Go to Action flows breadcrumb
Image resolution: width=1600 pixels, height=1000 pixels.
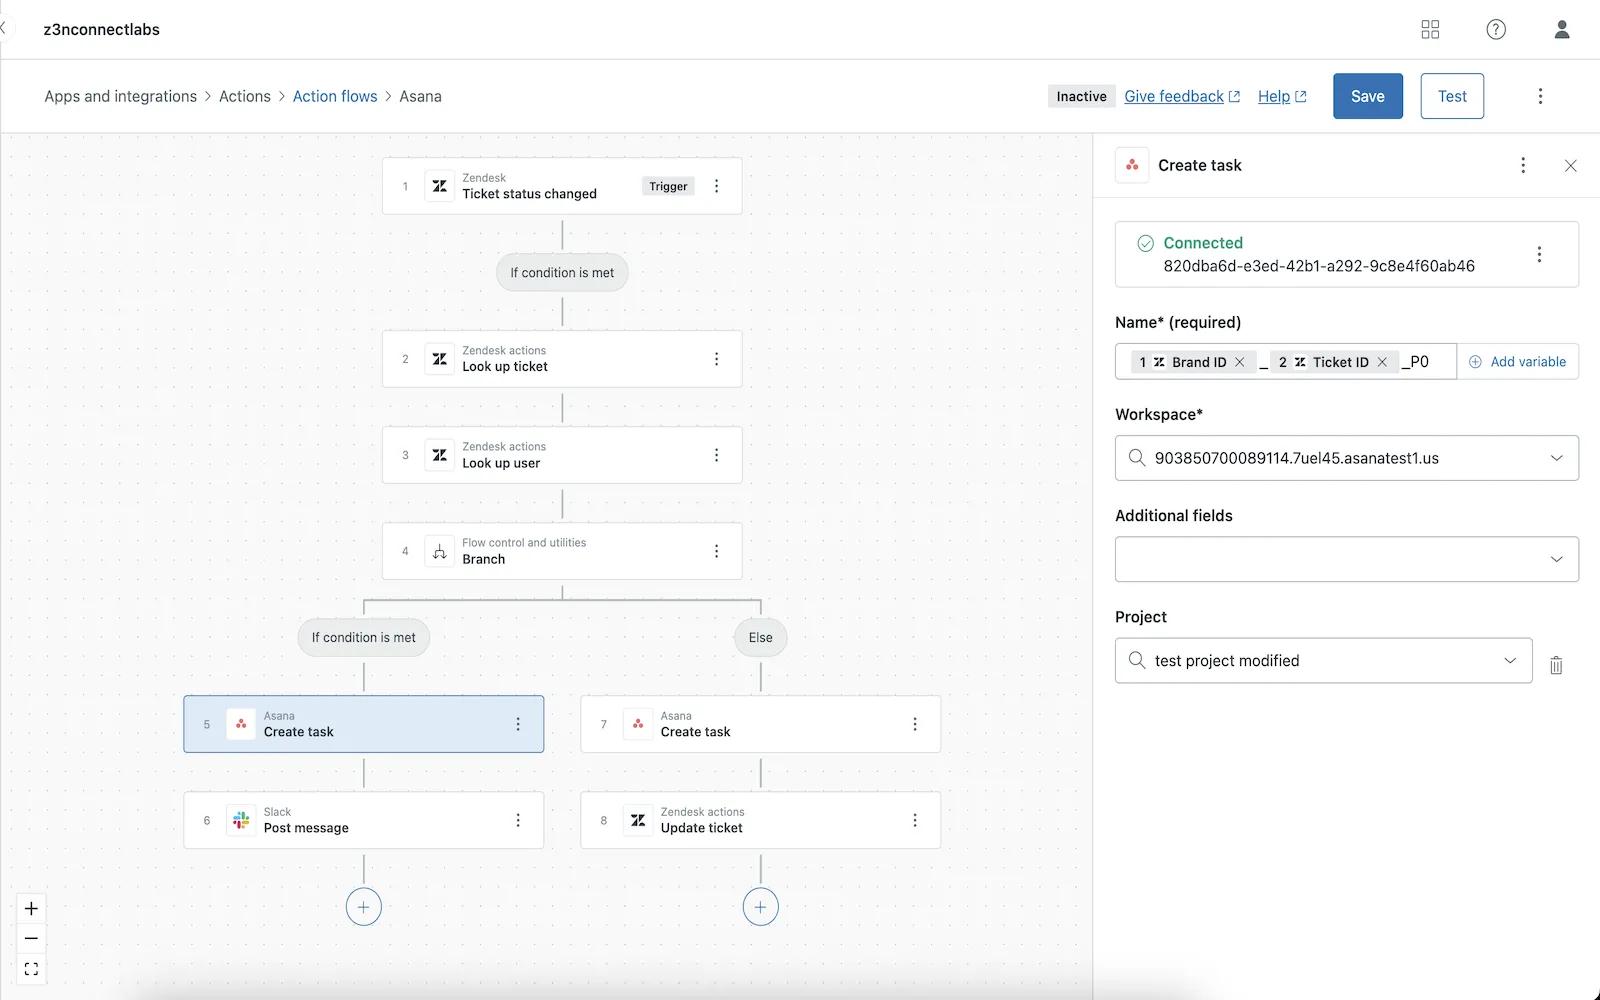335,96
